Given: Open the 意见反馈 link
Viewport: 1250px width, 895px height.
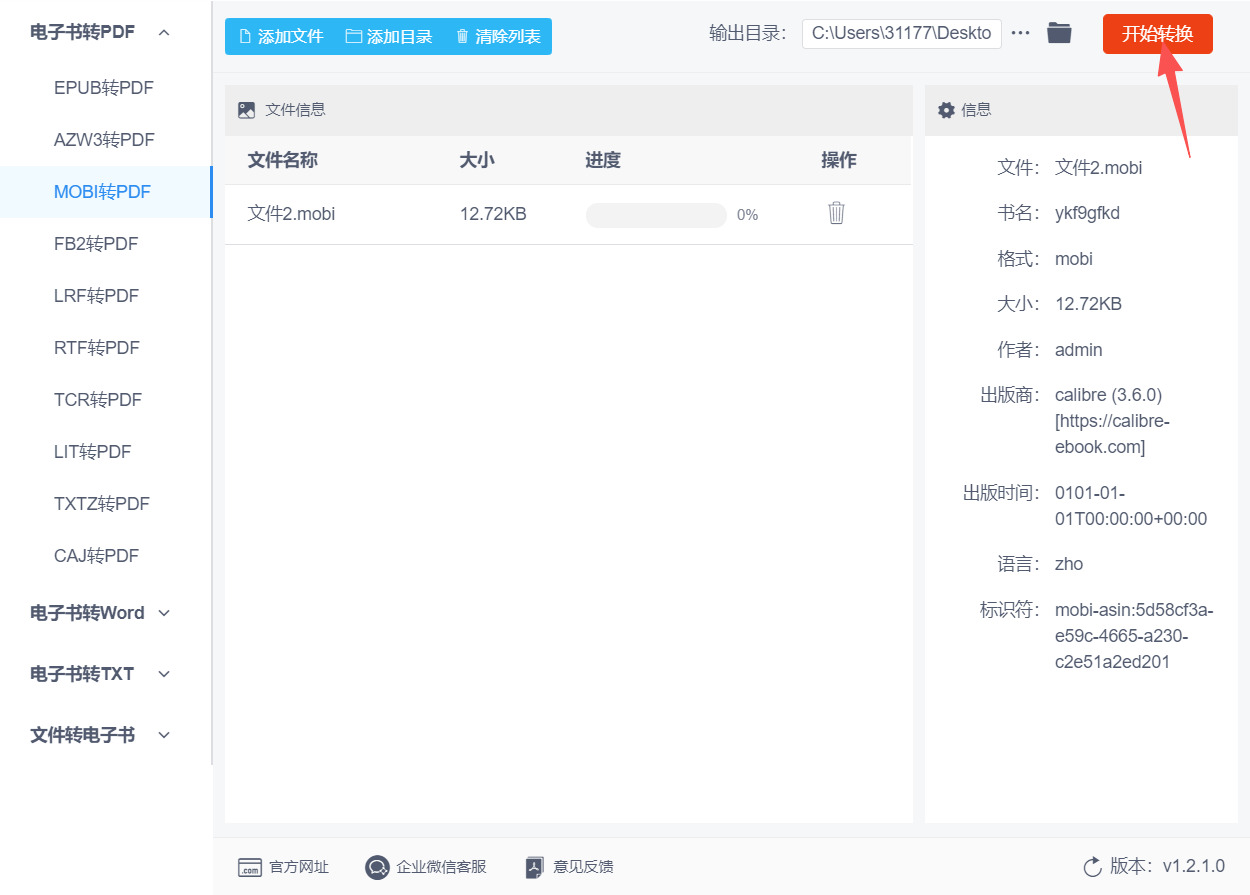Looking at the screenshot, I should (x=583, y=867).
